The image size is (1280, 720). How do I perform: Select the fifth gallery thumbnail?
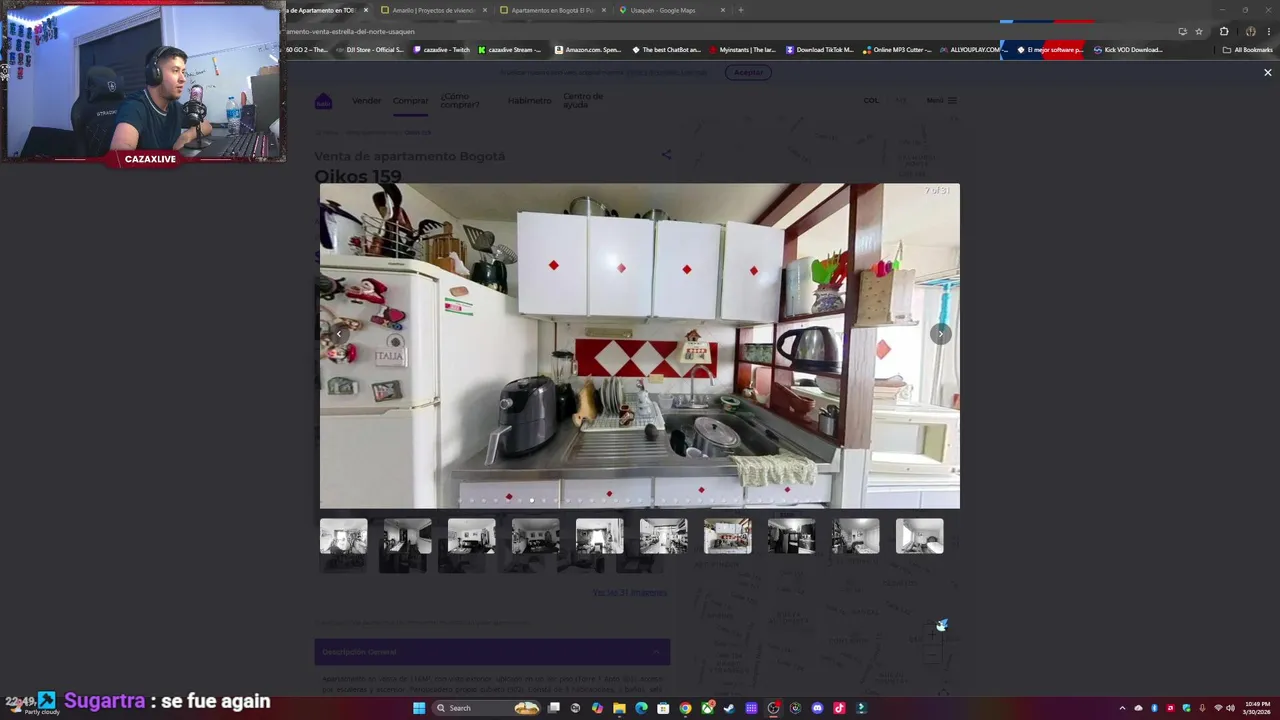point(599,536)
